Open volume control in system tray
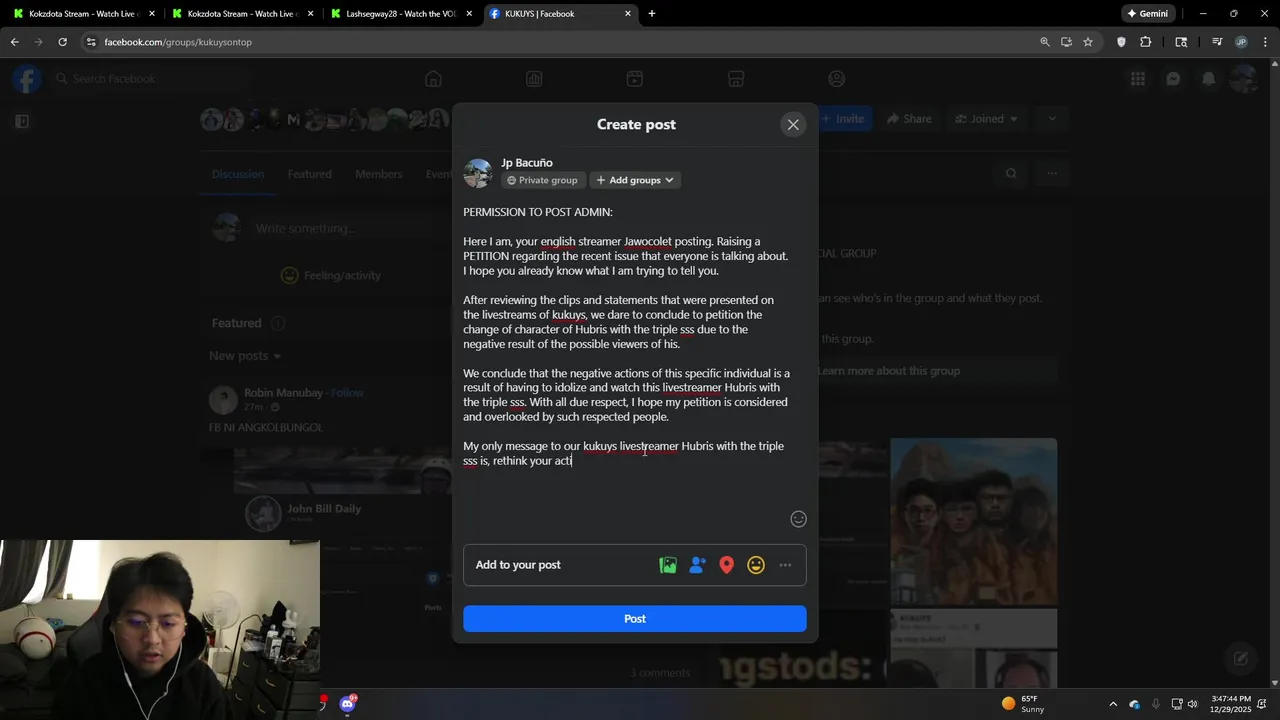This screenshot has height=720, width=1280. [x=1192, y=704]
